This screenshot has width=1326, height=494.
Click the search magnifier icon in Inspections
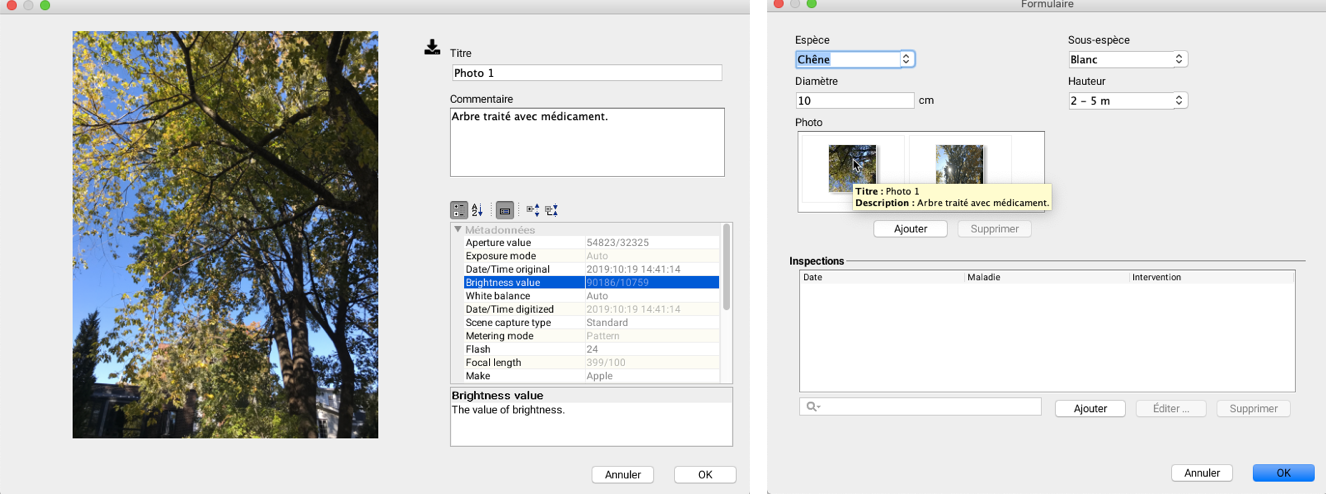(x=812, y=408)
